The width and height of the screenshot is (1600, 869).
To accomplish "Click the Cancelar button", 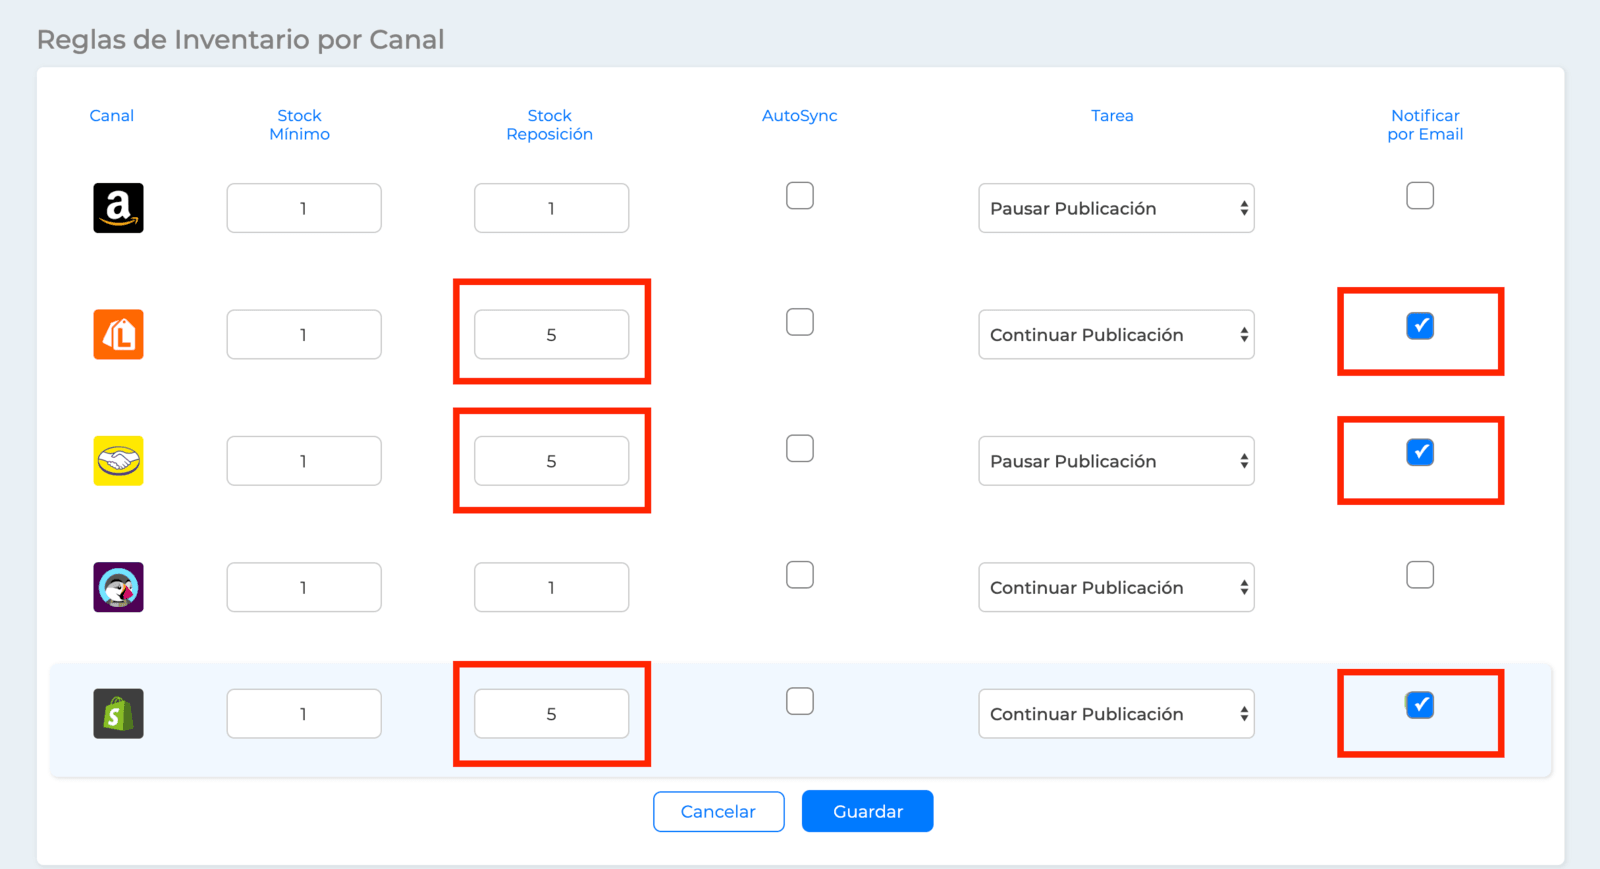I will click(718, 811).
